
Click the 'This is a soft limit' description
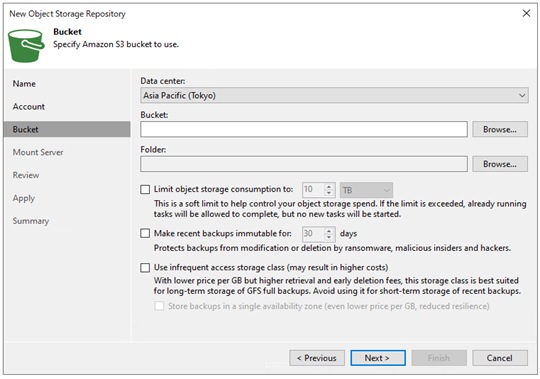coord(340,209)
